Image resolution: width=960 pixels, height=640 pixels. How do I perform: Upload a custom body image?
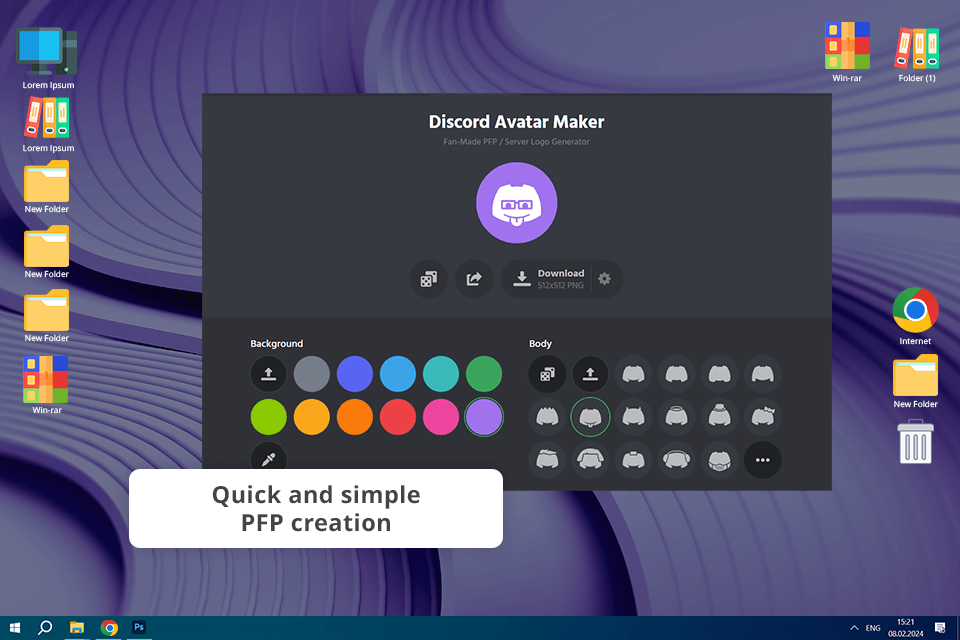pos(590,374)
